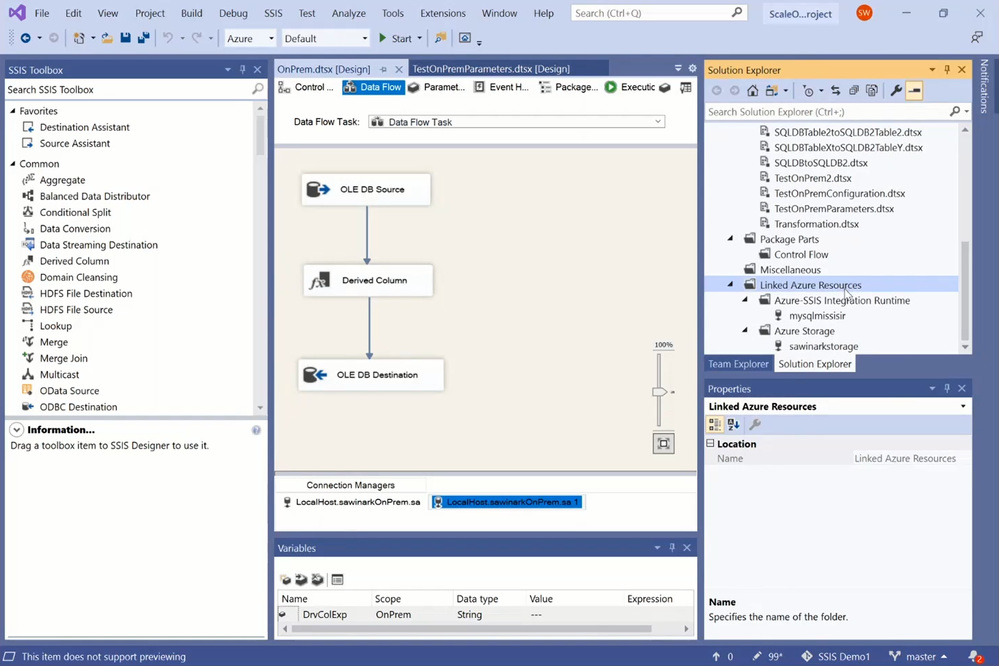Image resolution: width=999 pixels, height=666 pixels.
Task: Toggle Preview Selected Items button
Action: point(914,90)
